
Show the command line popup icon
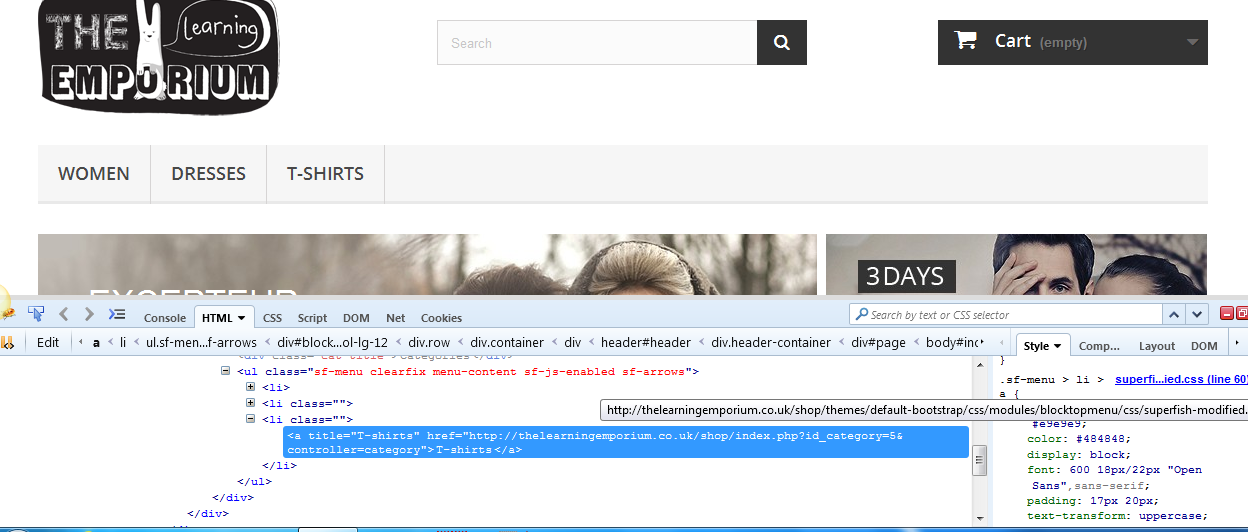pyautogui.click(x=116, y=314)
